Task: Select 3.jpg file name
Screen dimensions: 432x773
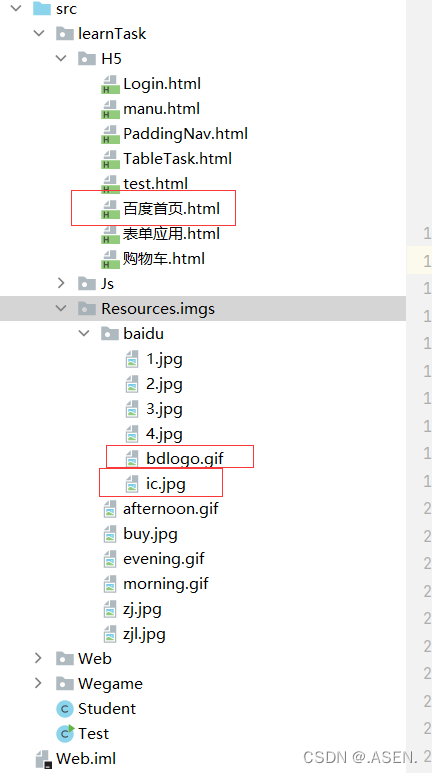Action: click(x=164, y=410)
